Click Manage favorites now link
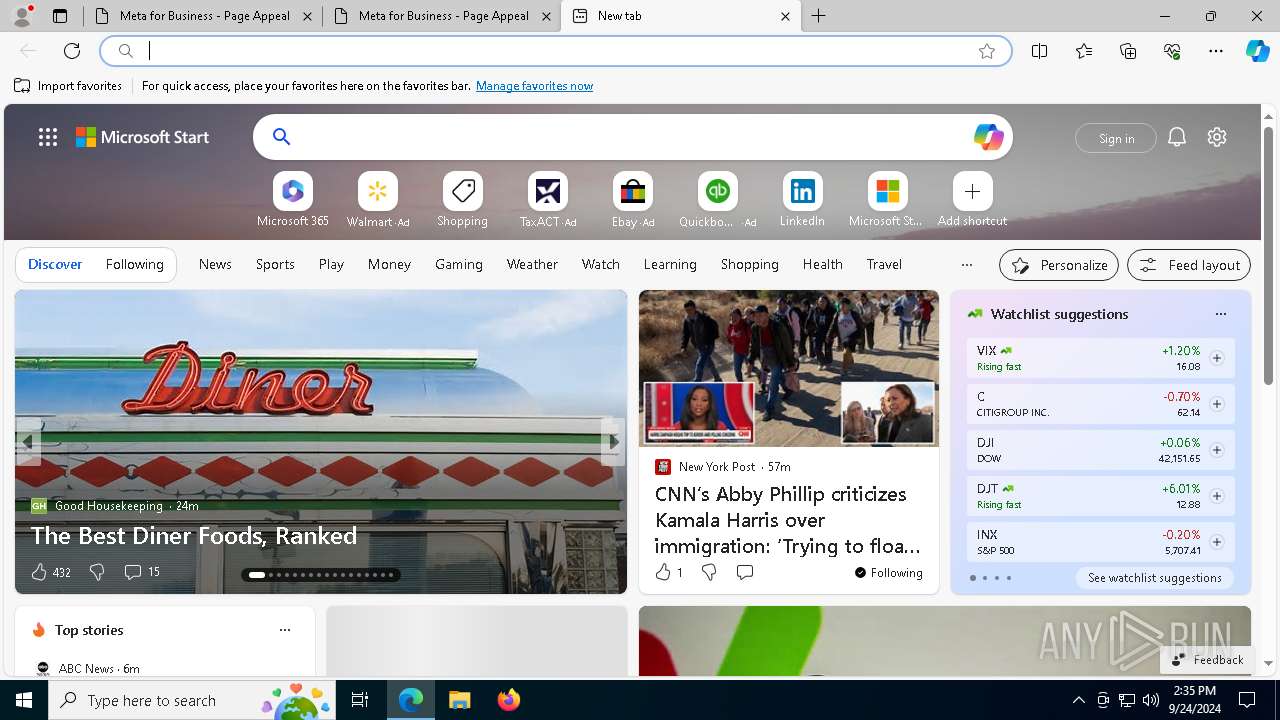Image resolution: width=1280 pixels, height=720 pixels. (534, 86)
